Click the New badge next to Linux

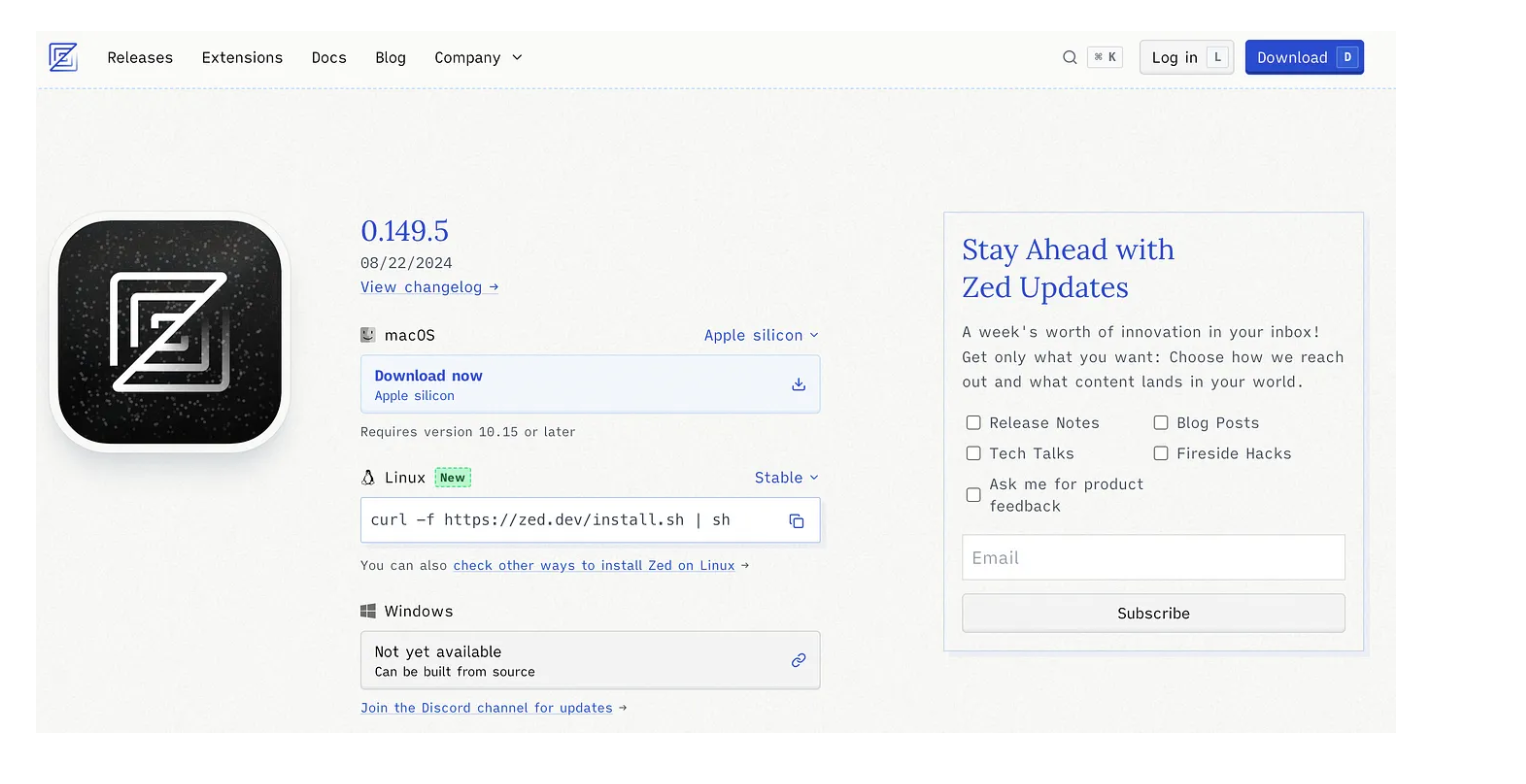(x=452, y=478)
